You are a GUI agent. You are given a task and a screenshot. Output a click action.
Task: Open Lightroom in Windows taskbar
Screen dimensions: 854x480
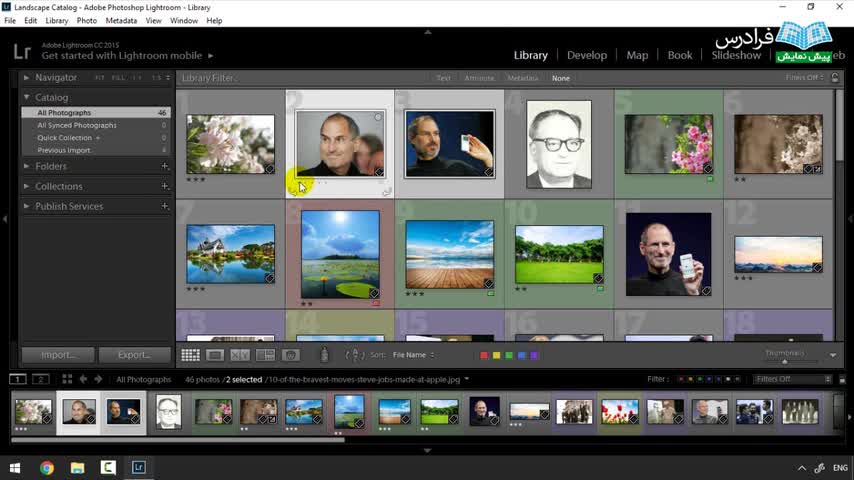[138, 467]
